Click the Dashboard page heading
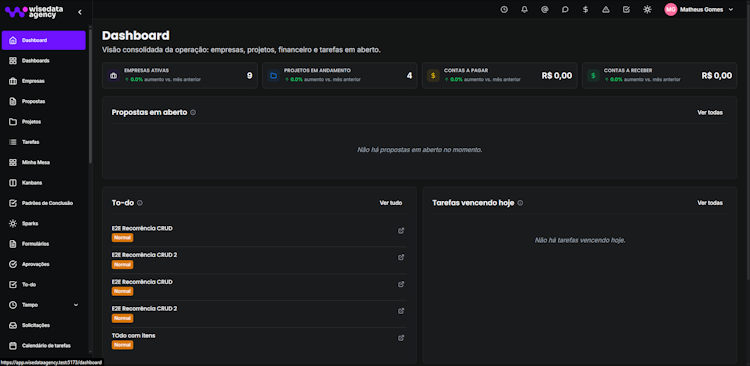This screenshot has width=750, height=366. pyautogui.click(x=136, y=35)
